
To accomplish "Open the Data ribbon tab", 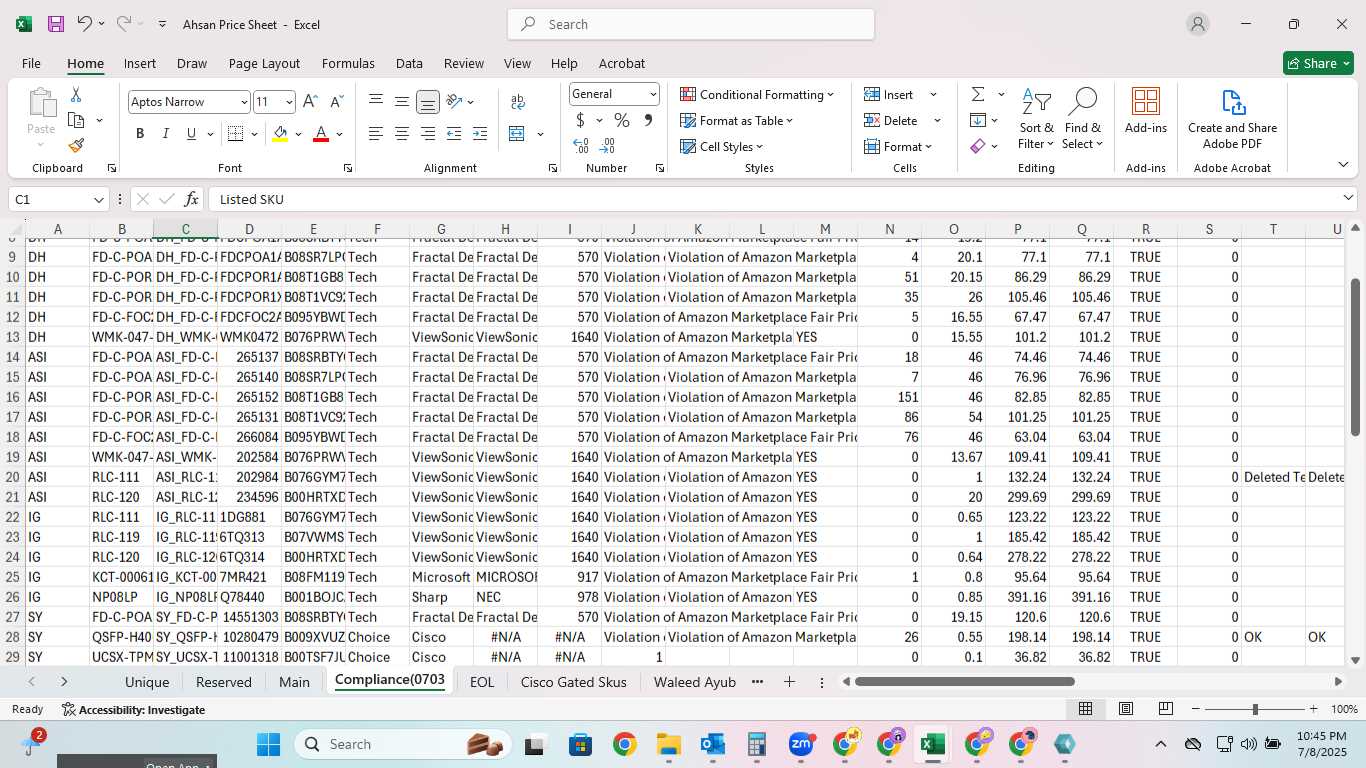I will (x=409, y=63).
